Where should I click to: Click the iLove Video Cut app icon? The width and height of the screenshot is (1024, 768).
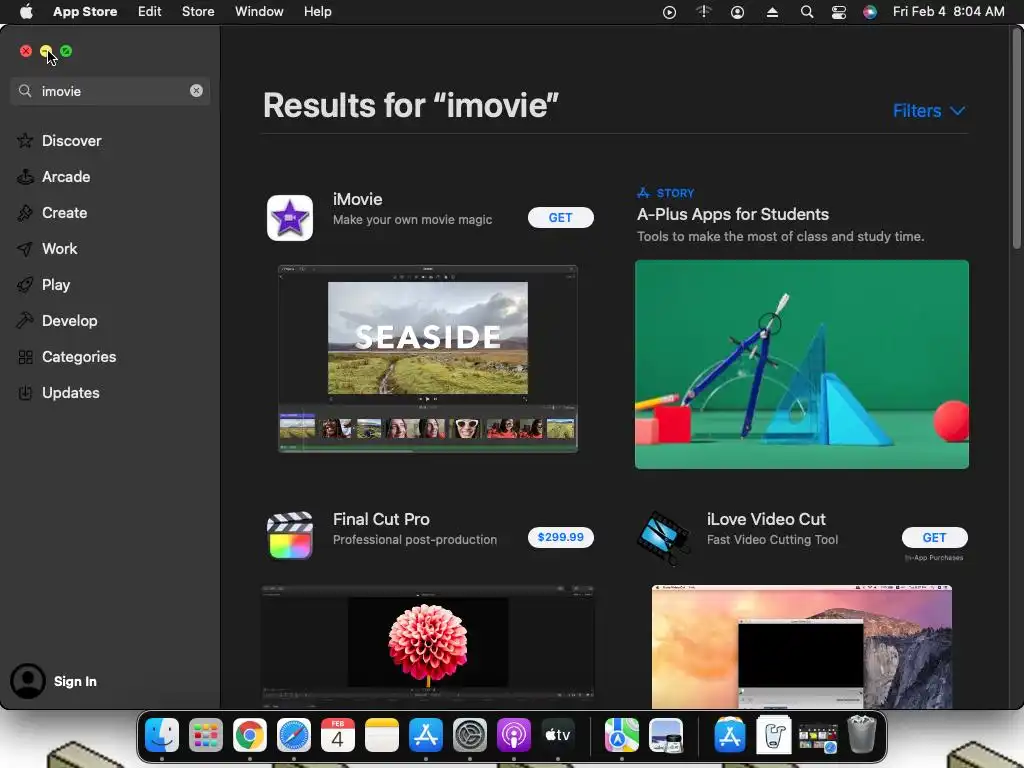(663, 537)
